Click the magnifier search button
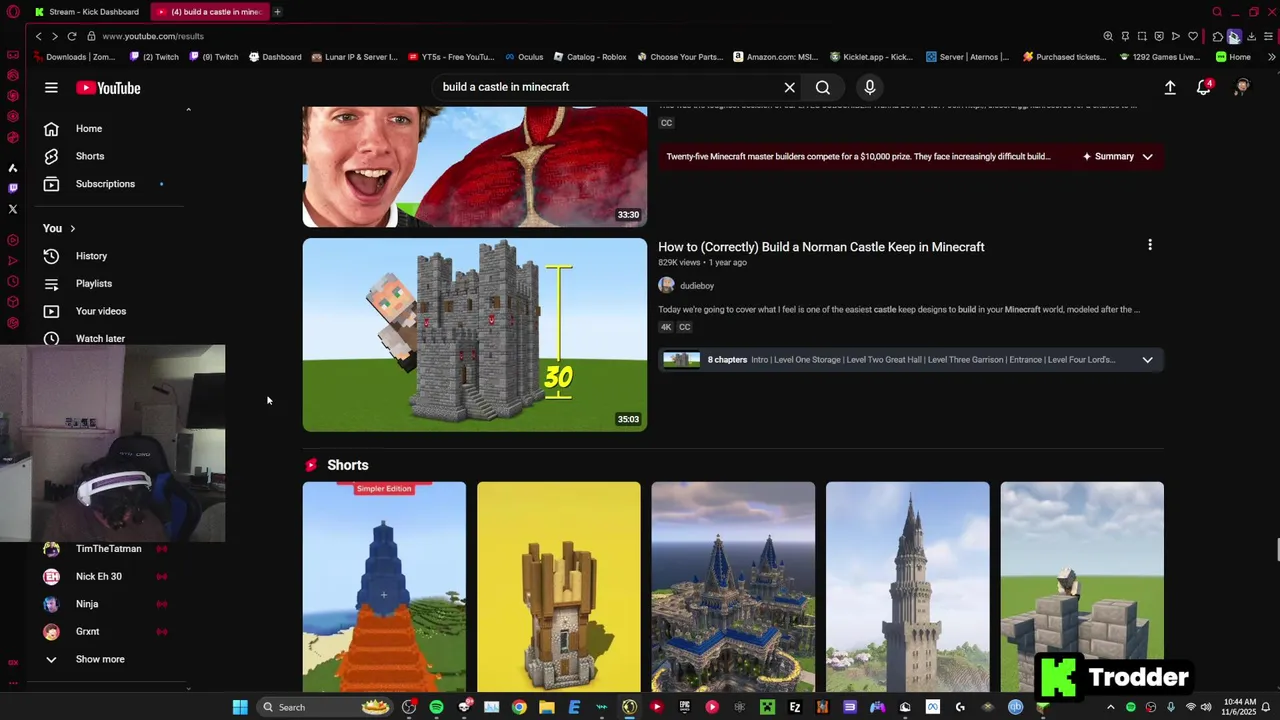The width and height of the screenshot is (1280, 720). (822, 87)
